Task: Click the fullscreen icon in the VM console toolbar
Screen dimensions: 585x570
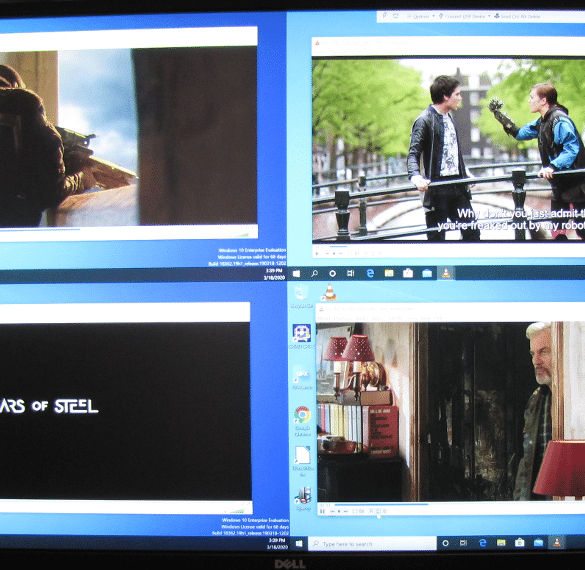Action: pyautogui.click(x=395, y=16)
